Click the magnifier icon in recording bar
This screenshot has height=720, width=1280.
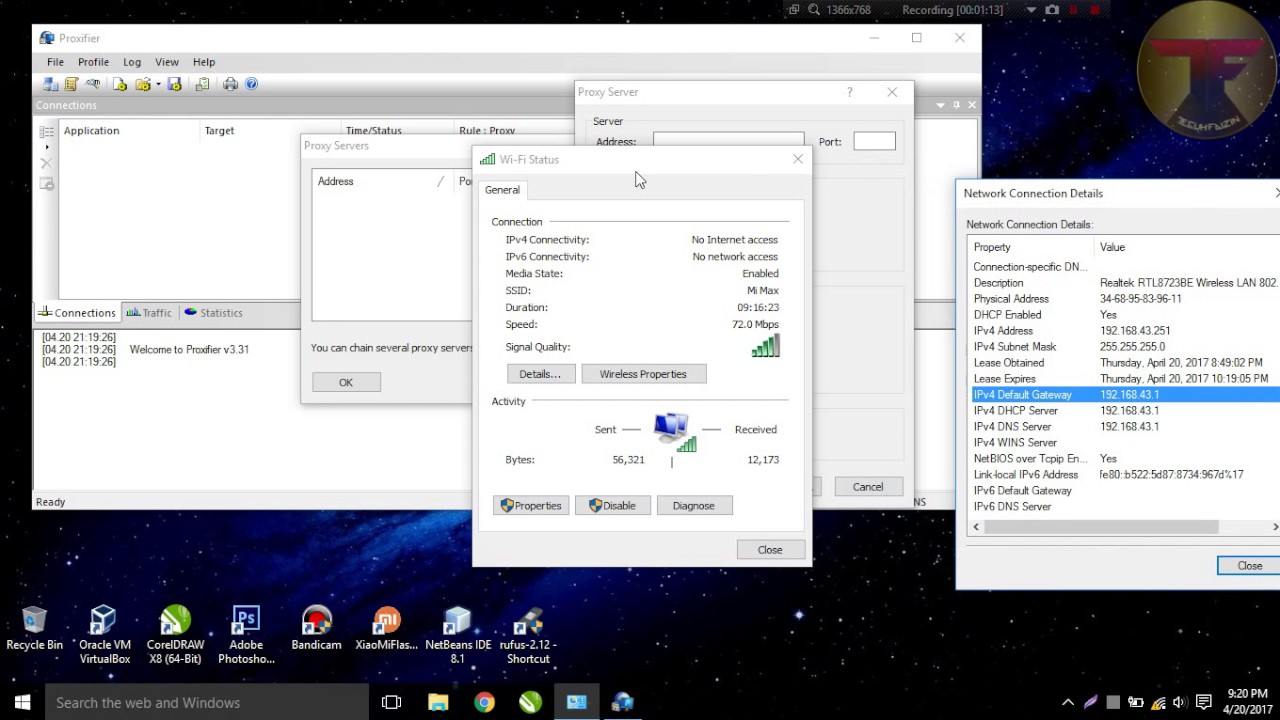[x=814, y=10]
